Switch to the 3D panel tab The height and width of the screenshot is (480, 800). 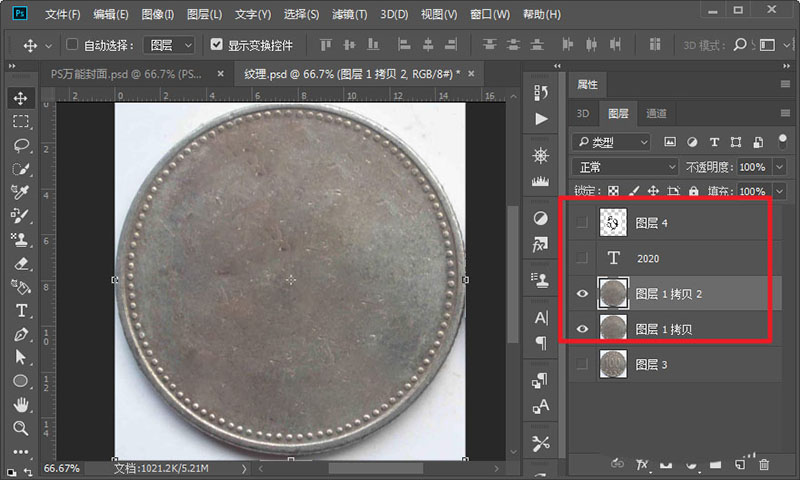pyautogui.click(x=583, y=113)
